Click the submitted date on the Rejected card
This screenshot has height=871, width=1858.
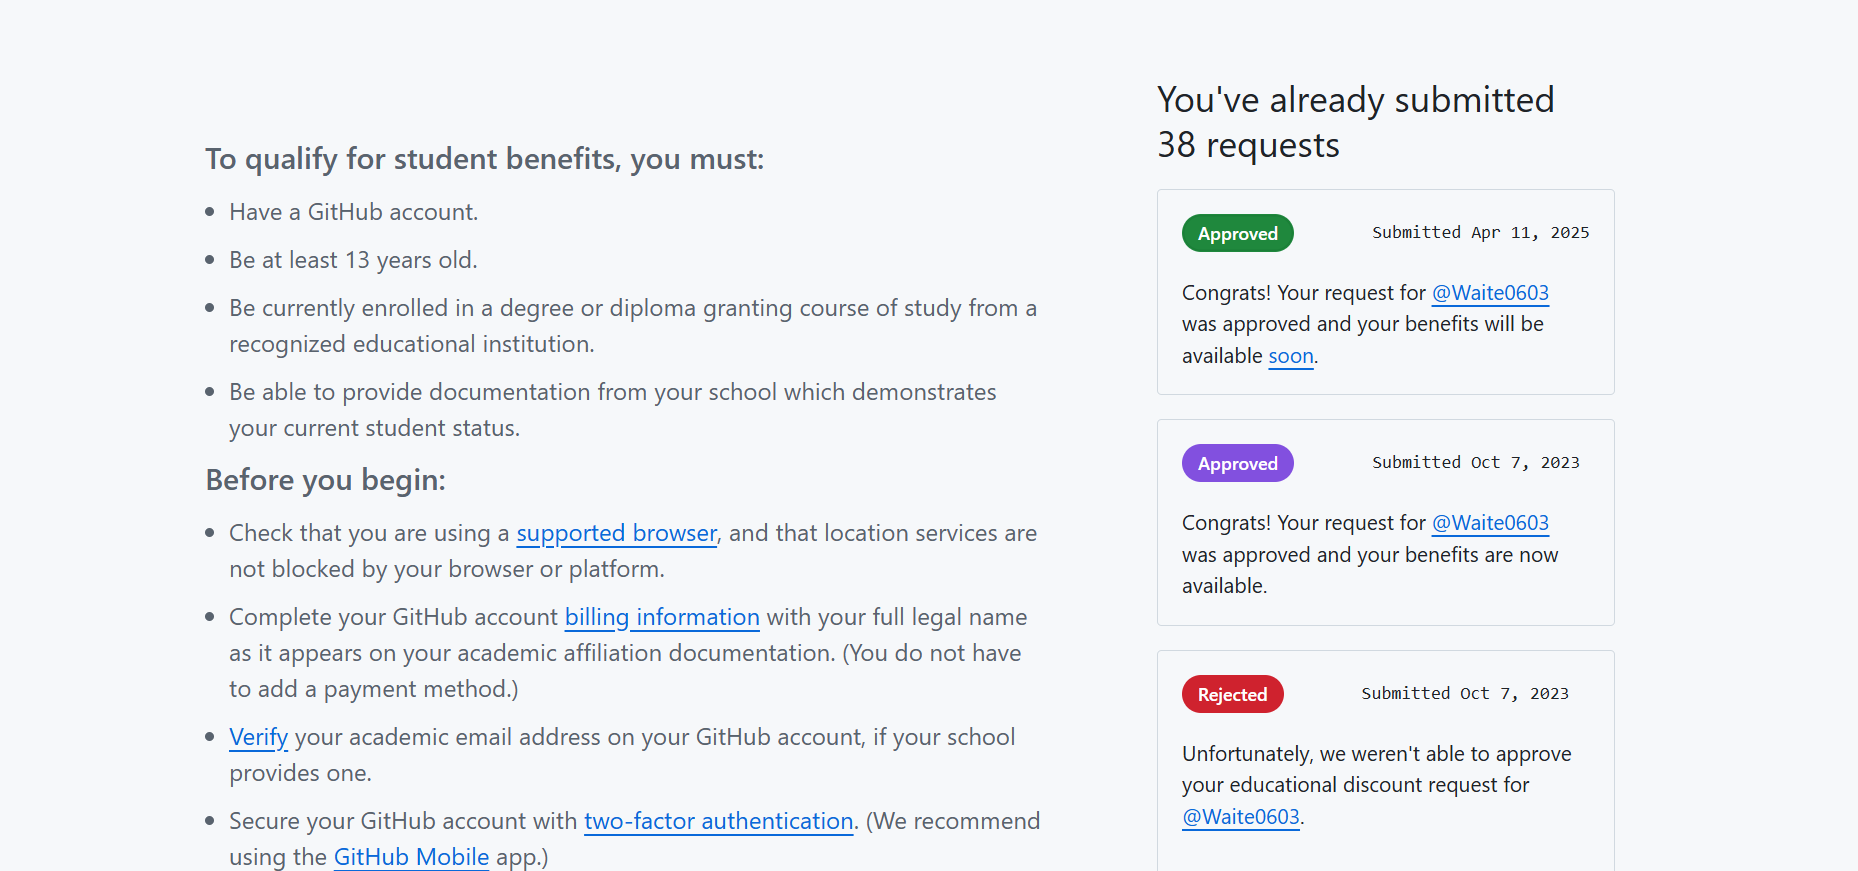pyautogui.click(x=1465, y=693)
